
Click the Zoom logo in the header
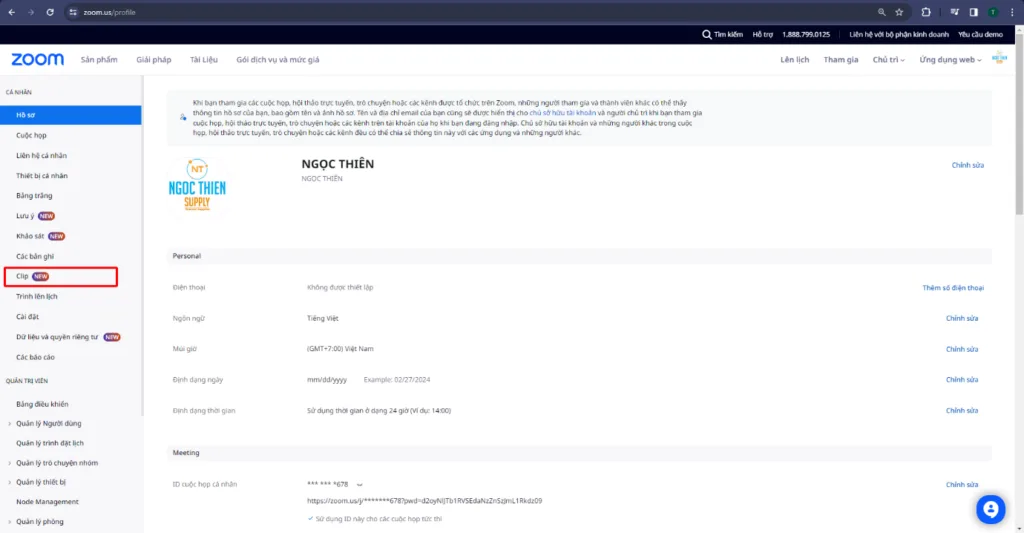pyautogui.click(x=38, y=60)
